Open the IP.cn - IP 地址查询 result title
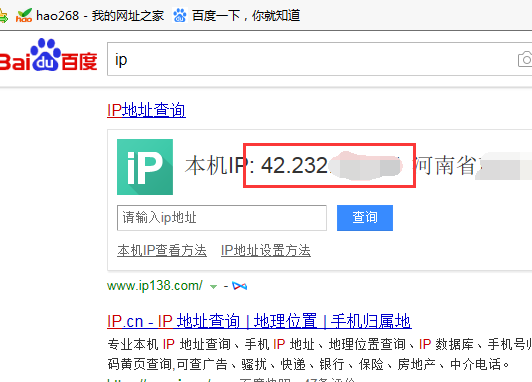 click(259, 321)
